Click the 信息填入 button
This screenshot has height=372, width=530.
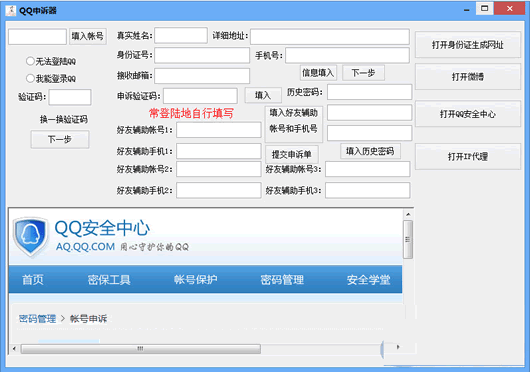click(318, 73)
